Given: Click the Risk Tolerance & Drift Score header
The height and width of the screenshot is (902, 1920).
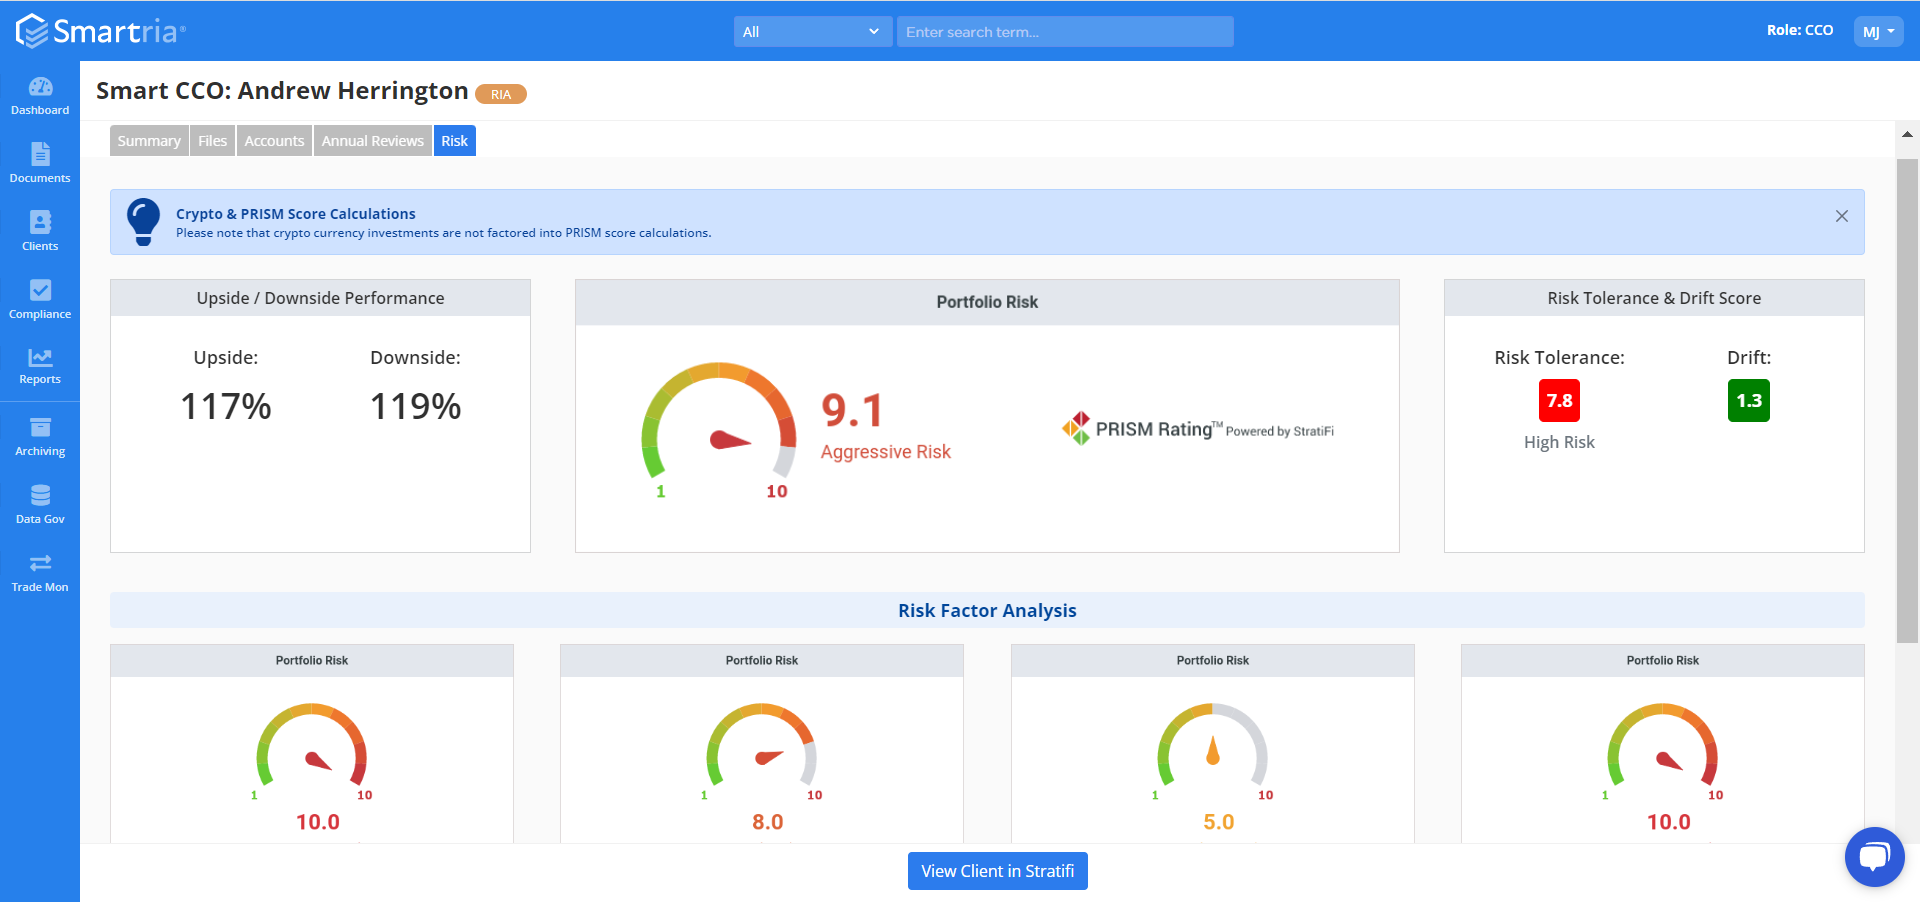Looking at the screenshot, I should coord(1654,298).
